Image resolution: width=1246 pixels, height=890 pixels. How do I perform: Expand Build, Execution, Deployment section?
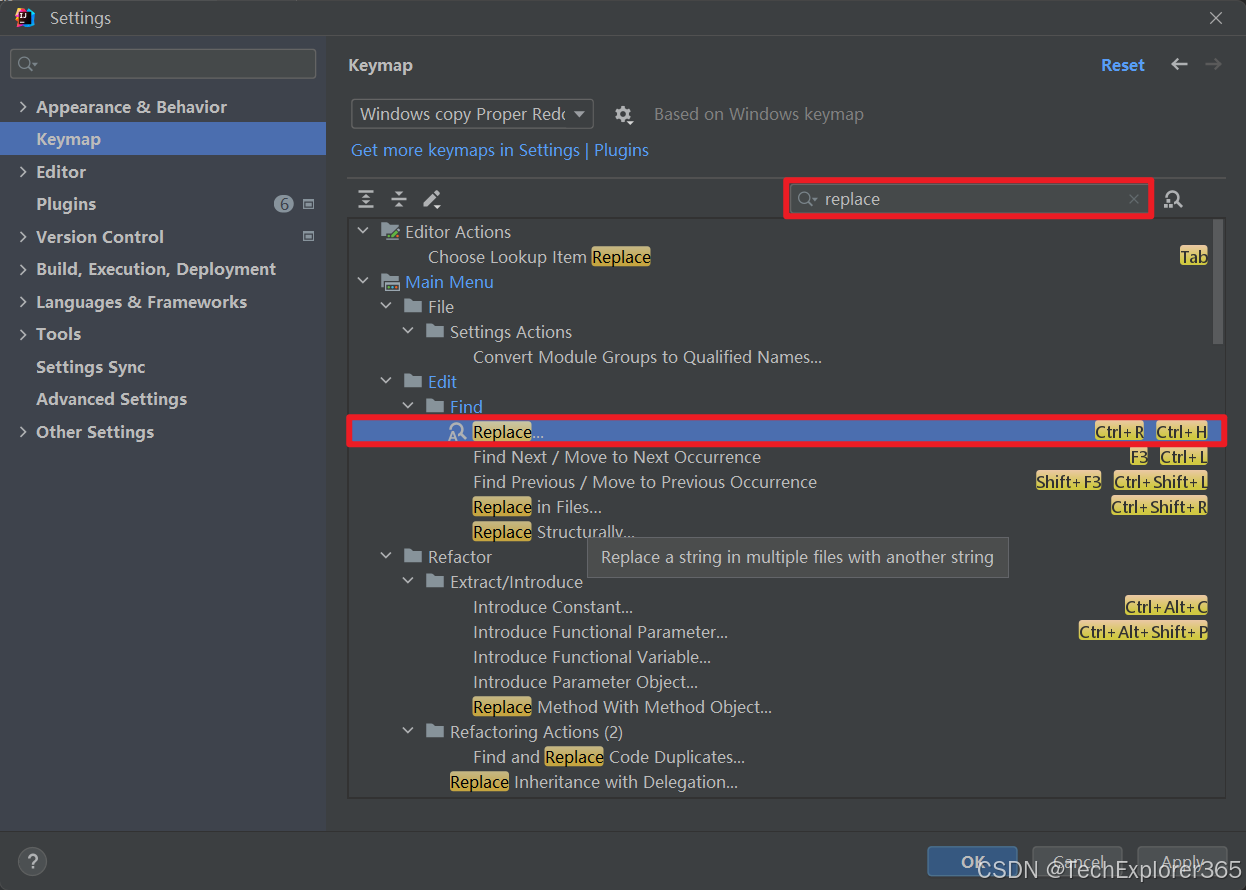tap(23, 269)
